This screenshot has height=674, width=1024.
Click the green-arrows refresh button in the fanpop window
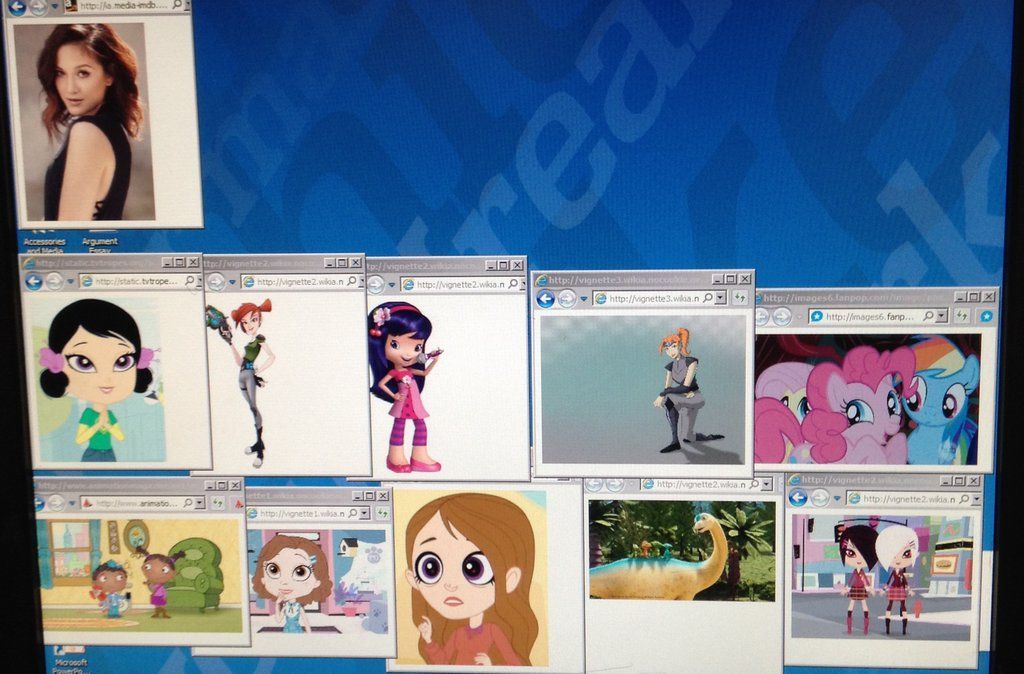coord(962,316)
